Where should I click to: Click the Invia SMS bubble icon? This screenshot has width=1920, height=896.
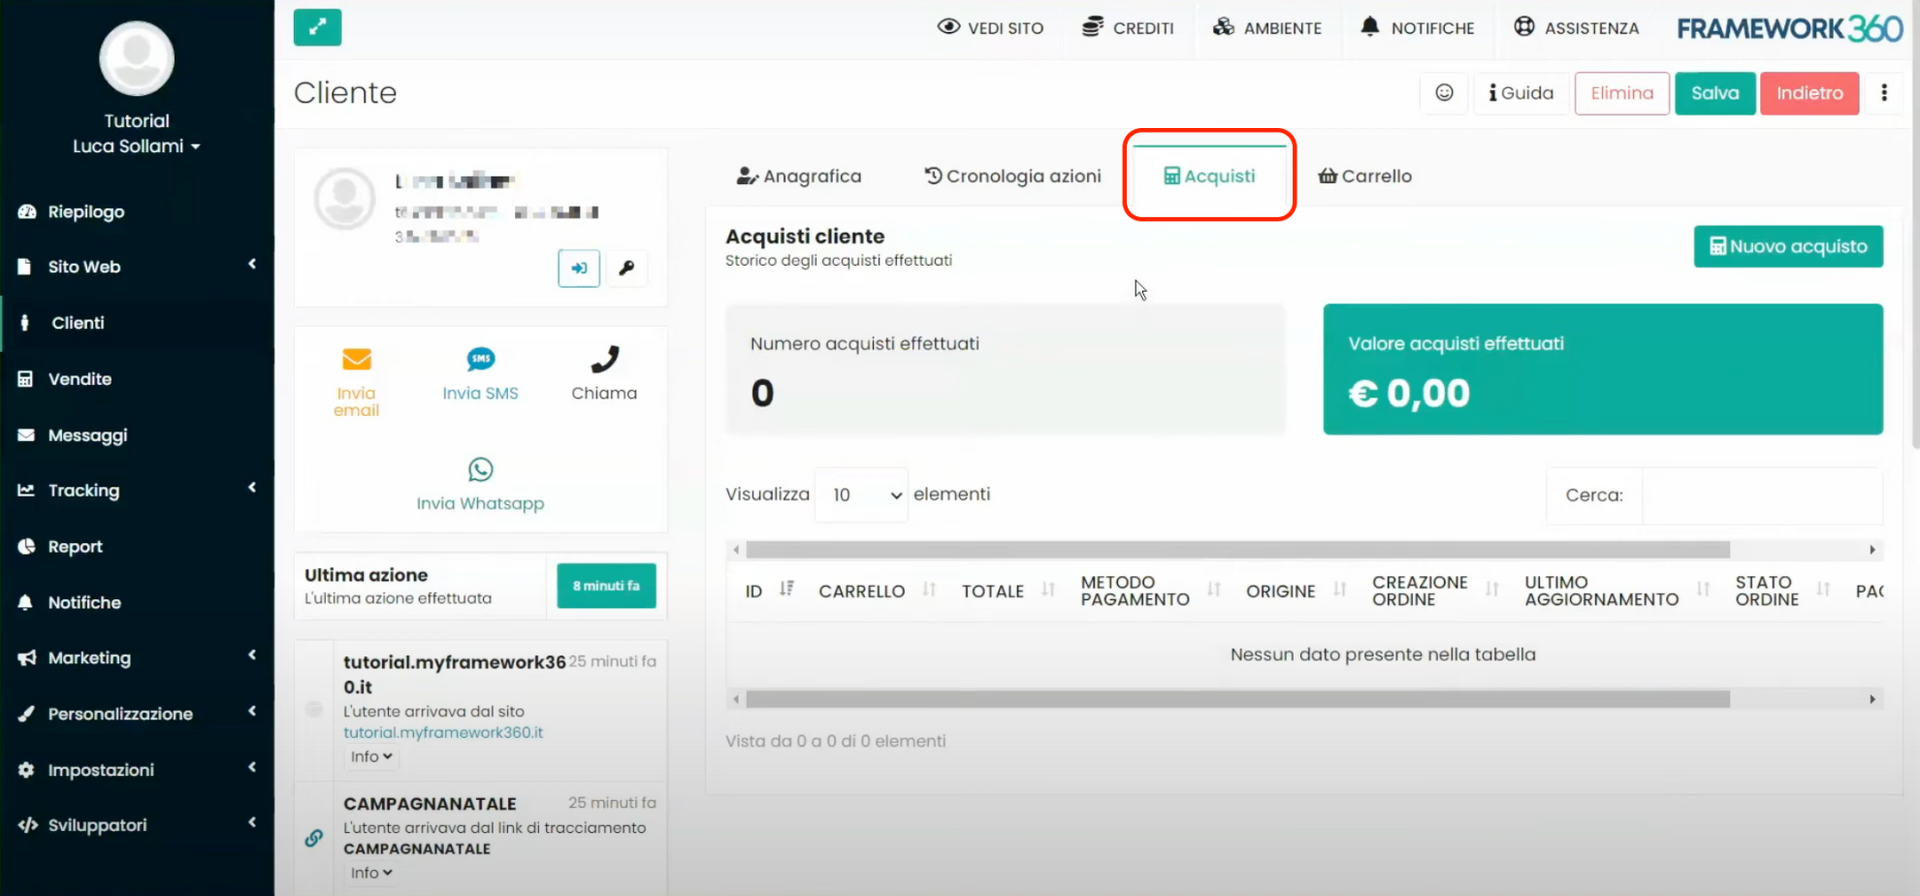tap(481, 360)
